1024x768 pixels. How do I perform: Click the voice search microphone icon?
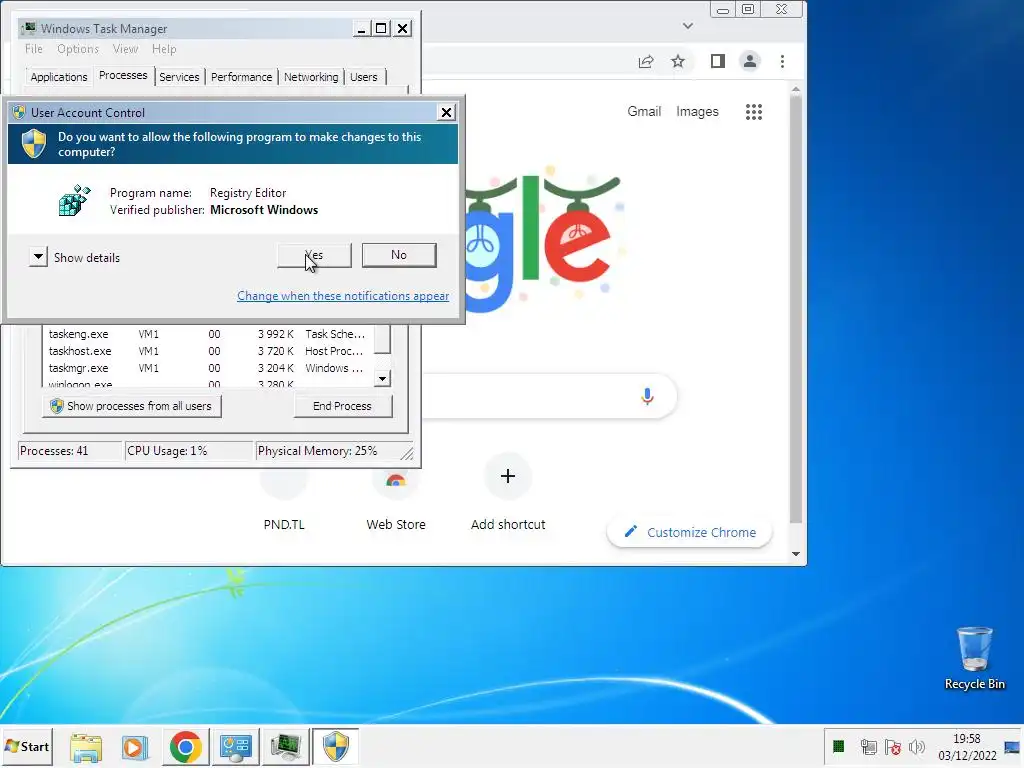(647, 396)
